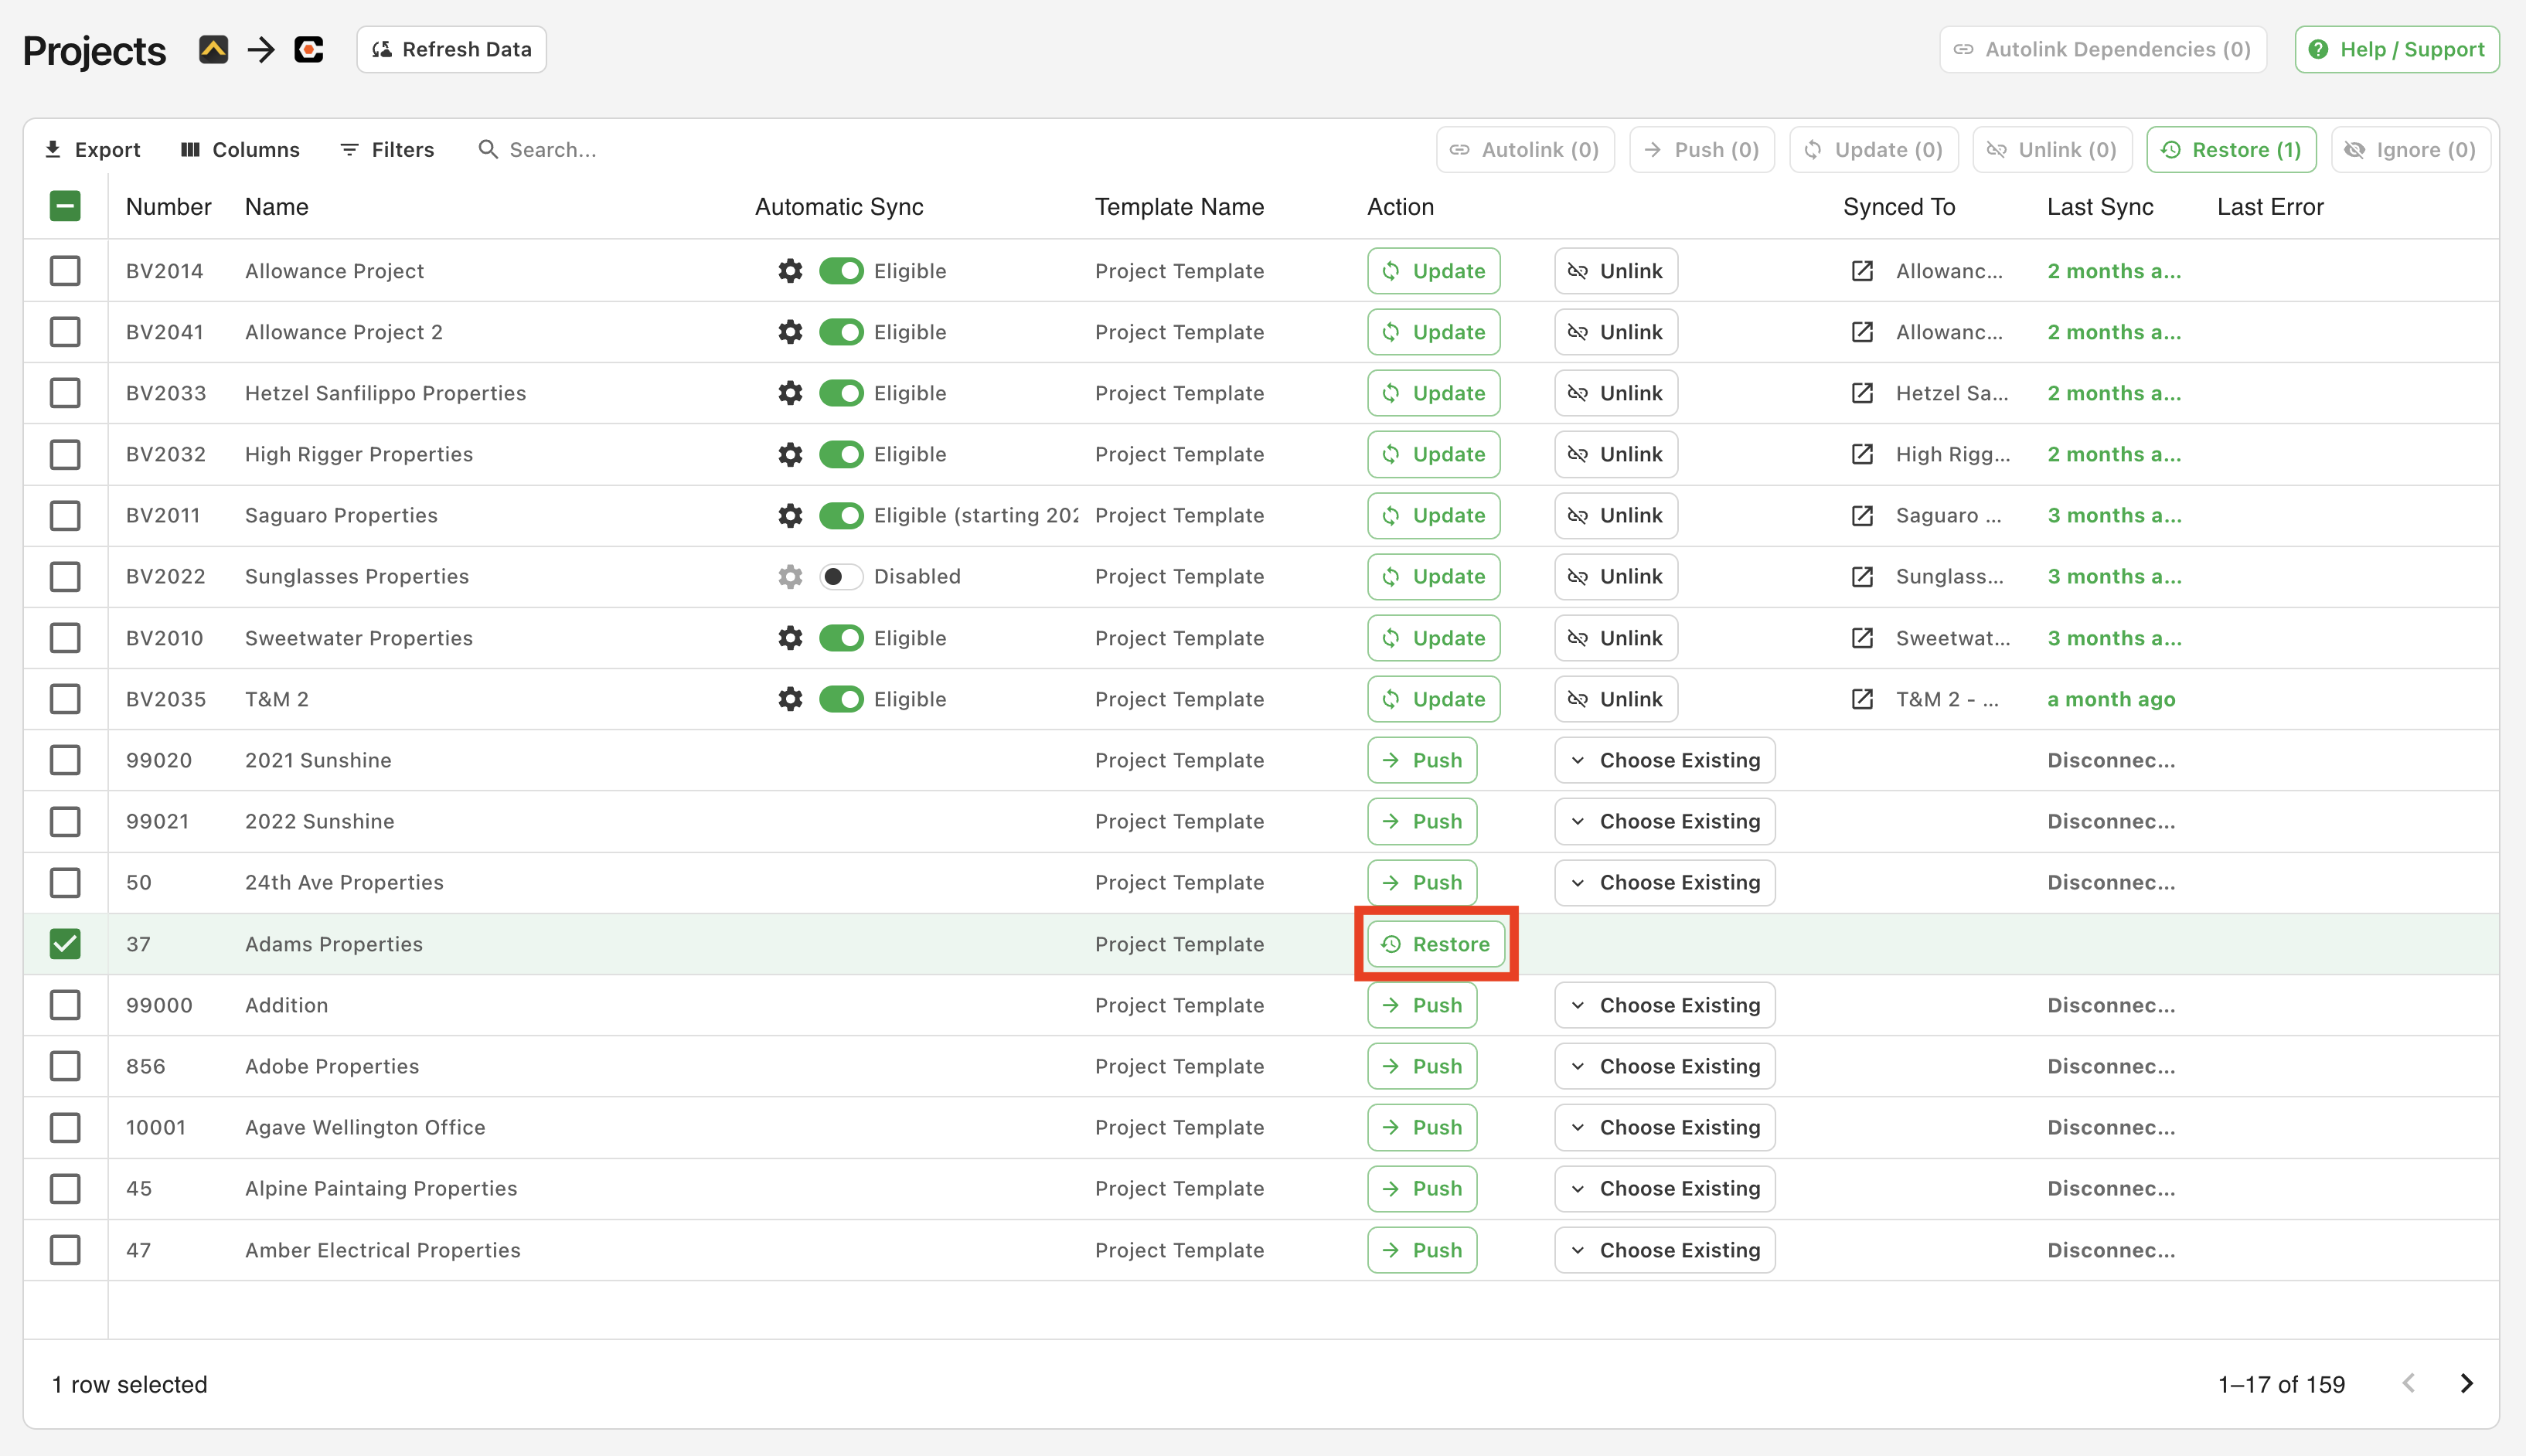The image size is (2526, 1456).
Task: Open sync settings gear for High Rigger Properties
Action: pyautogui.click(x=790, y=454)
